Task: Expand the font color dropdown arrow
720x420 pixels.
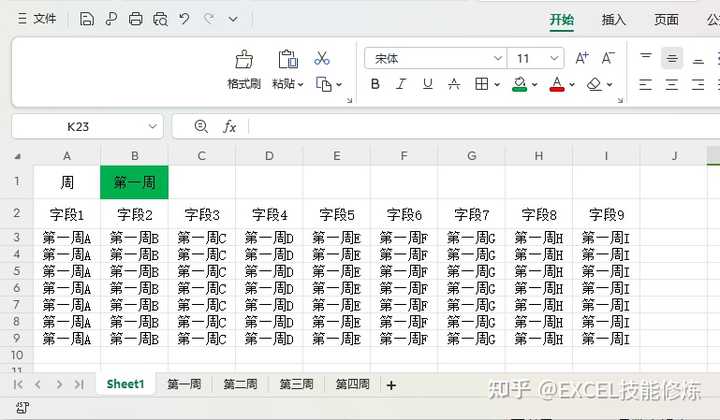Action: pos(572,84)
